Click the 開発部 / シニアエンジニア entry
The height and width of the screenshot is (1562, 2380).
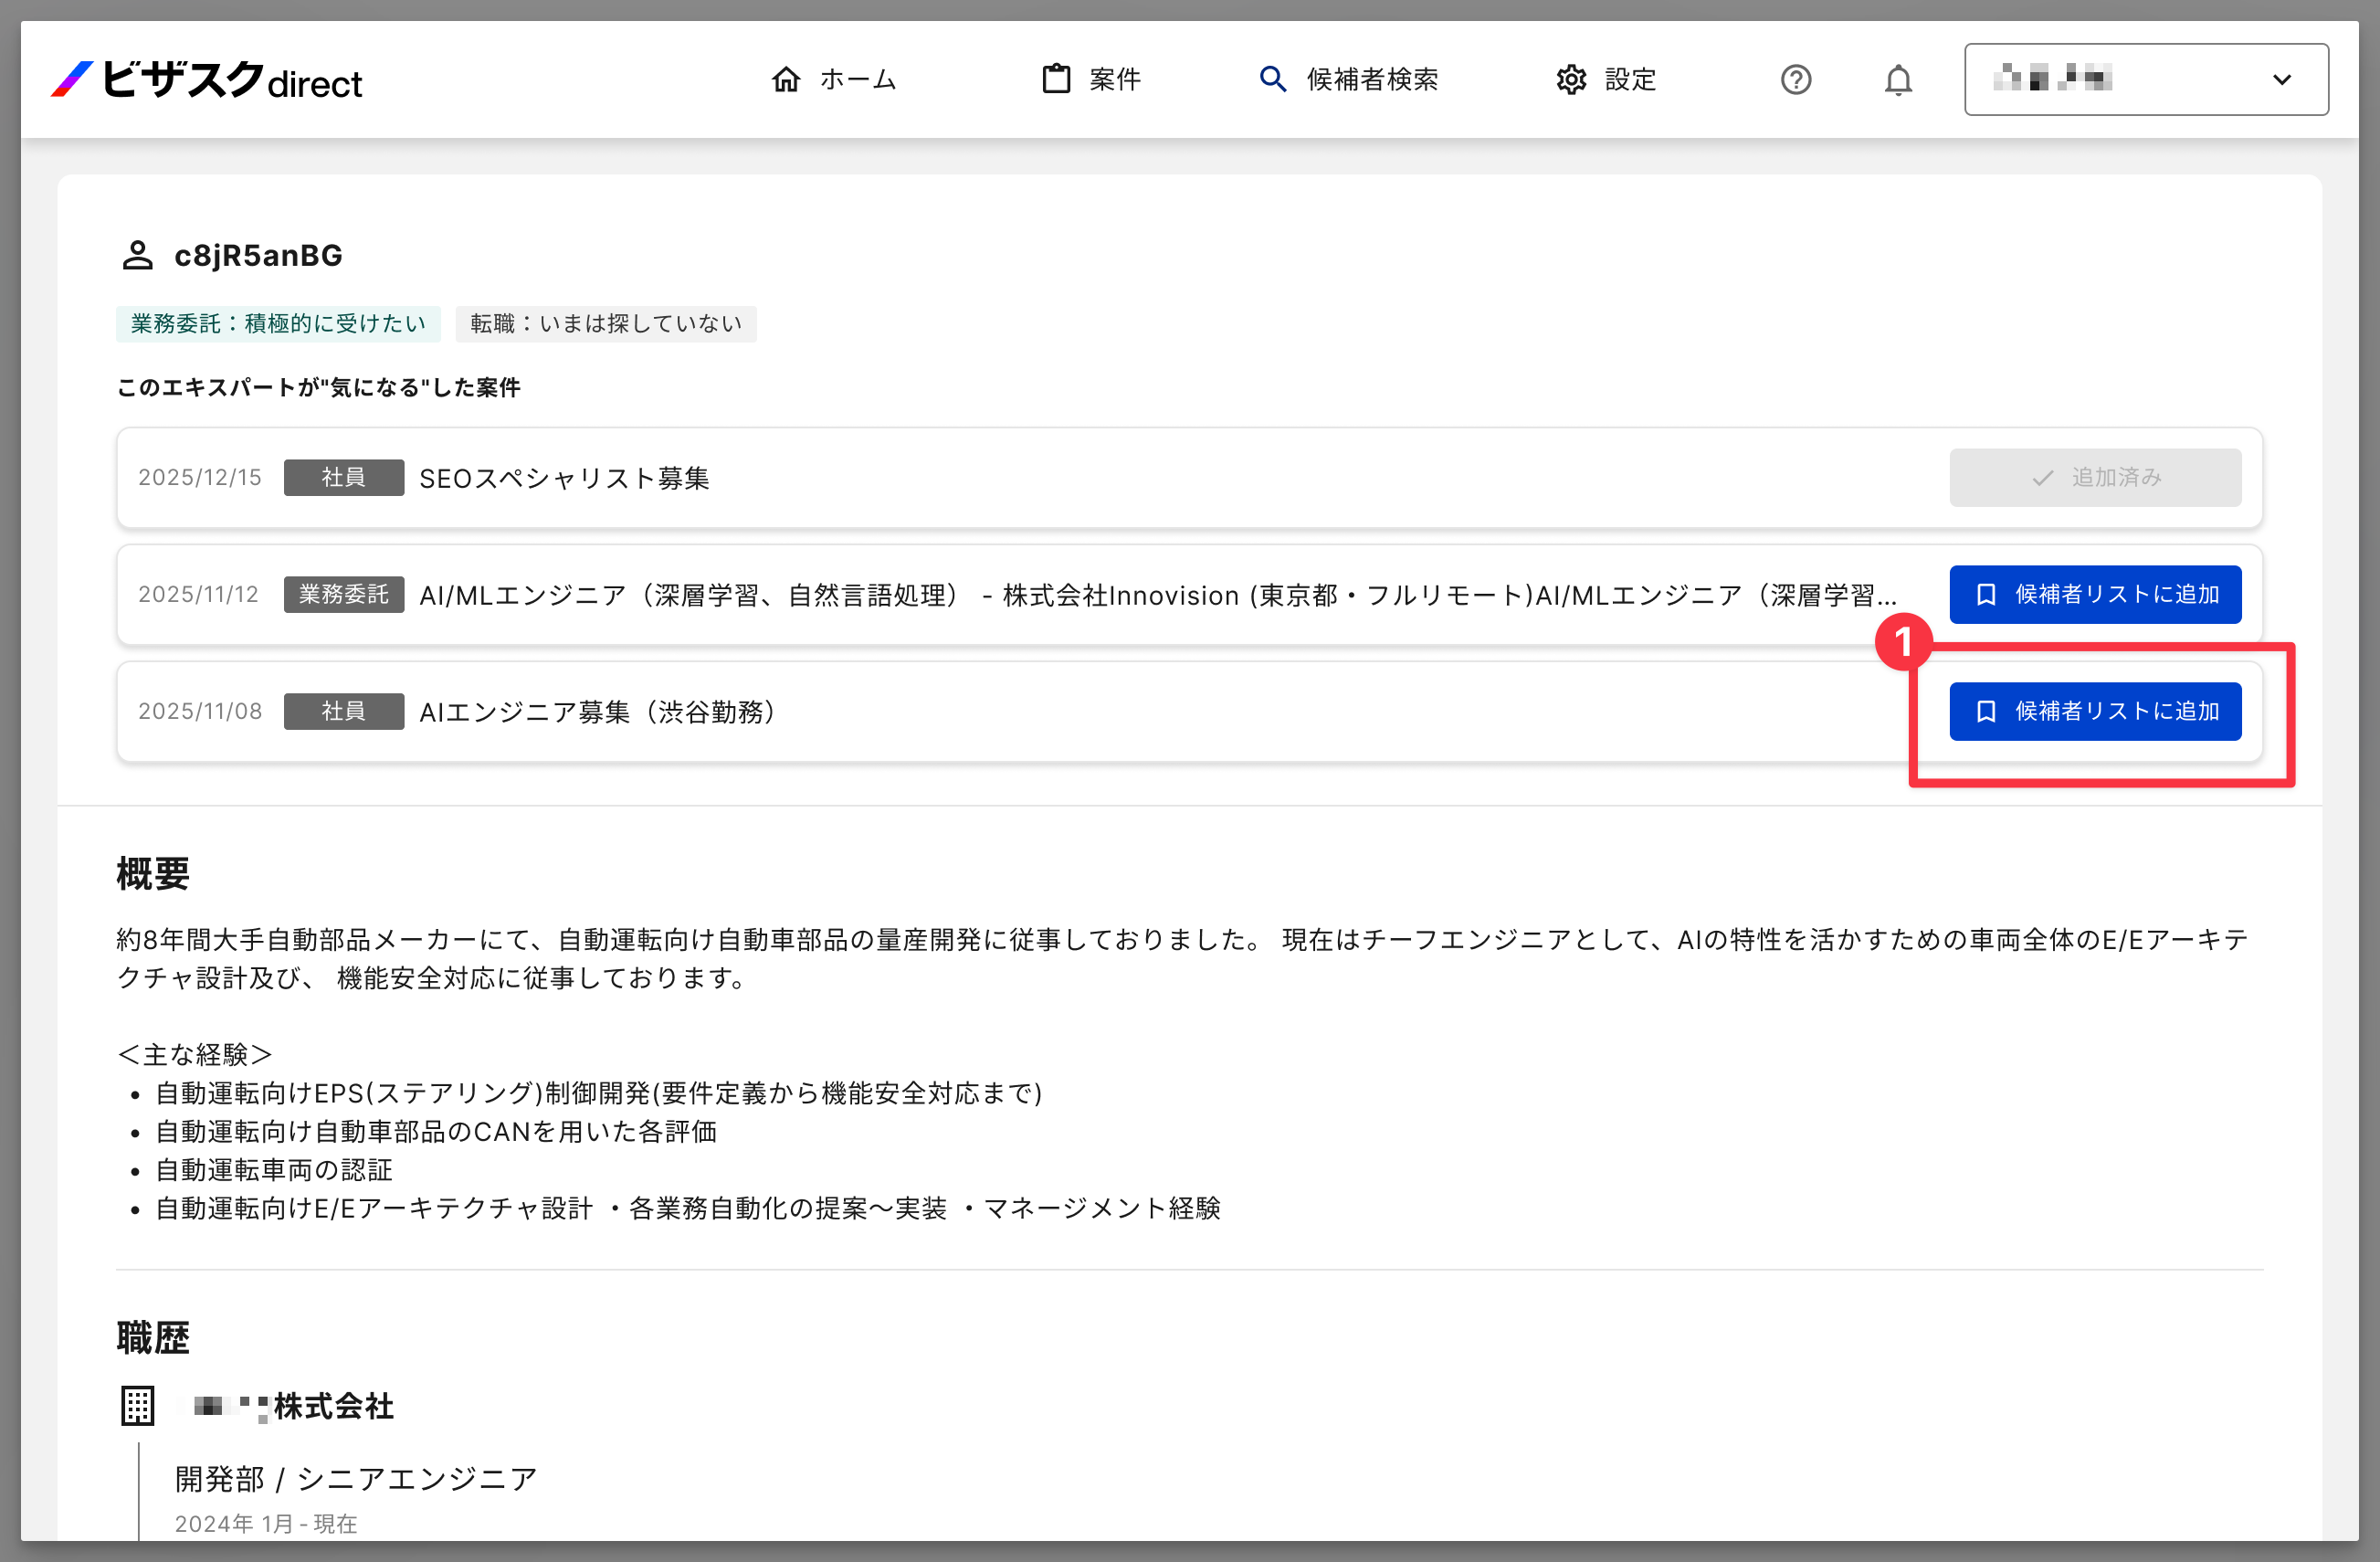356,1478
